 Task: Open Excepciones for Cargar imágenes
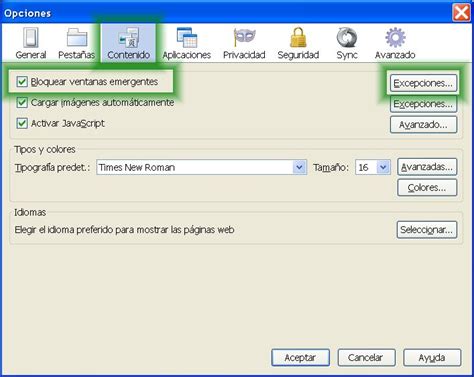click(x=423, y=104)
